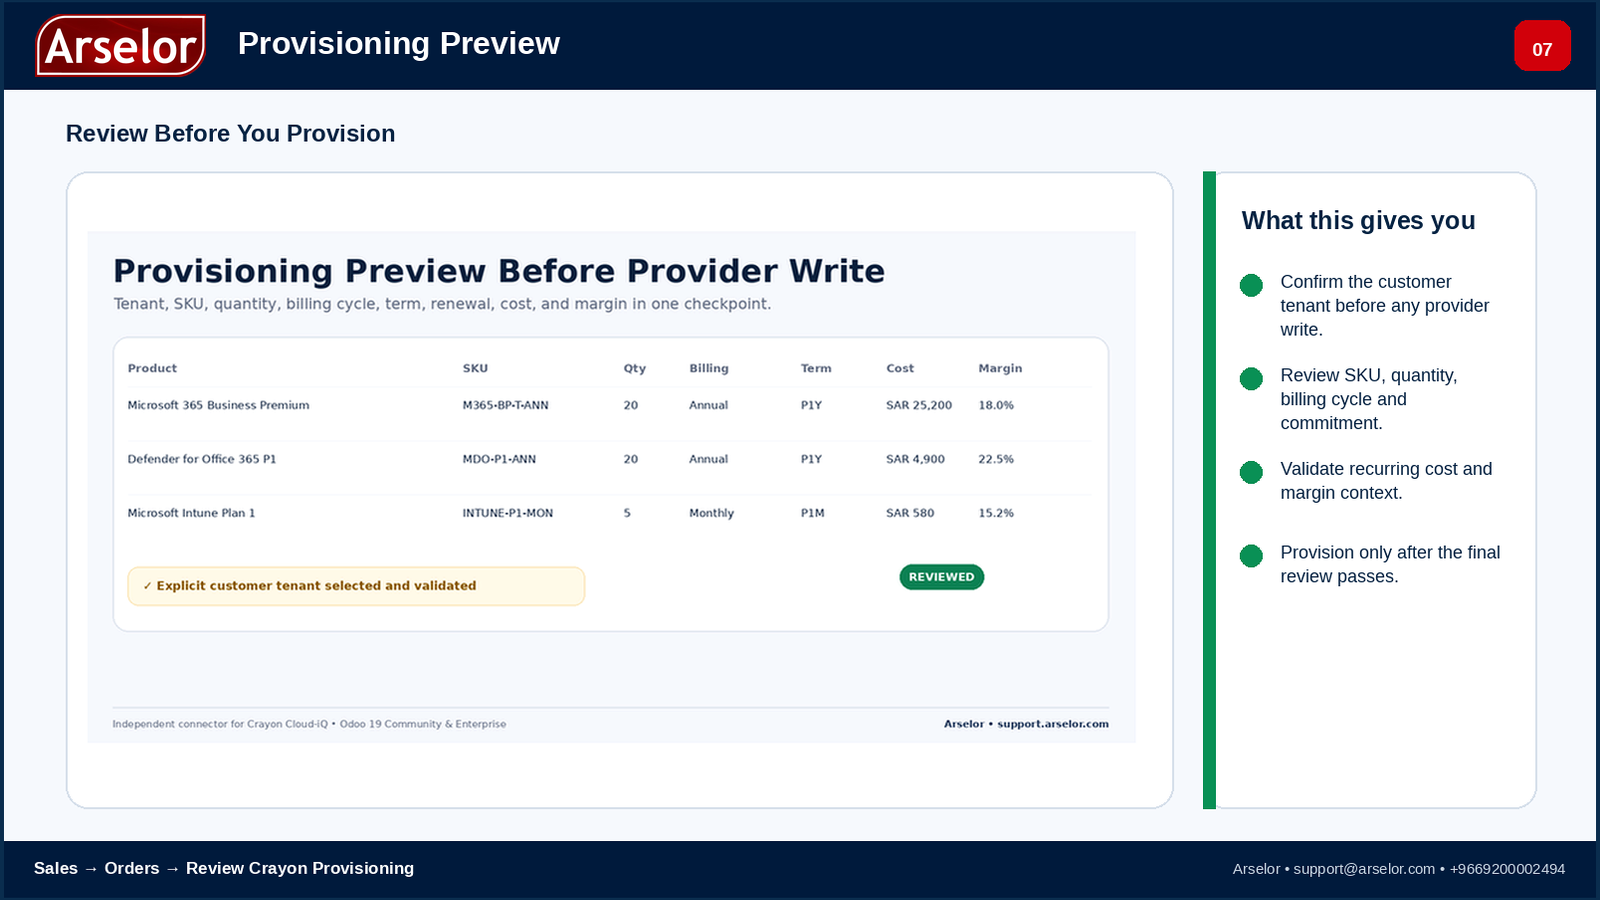Click the "Validate recurring cost" bullet text

tap(1386, 481)
